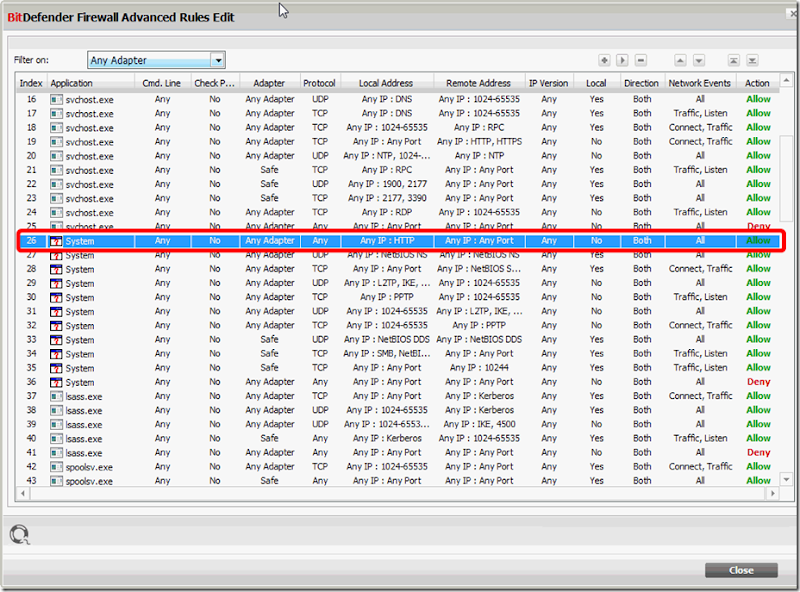This screenshot has width=800, height=592.
Task: Click 'Any IP : 10244' remote address in rule 35
Action: point(479,367)
